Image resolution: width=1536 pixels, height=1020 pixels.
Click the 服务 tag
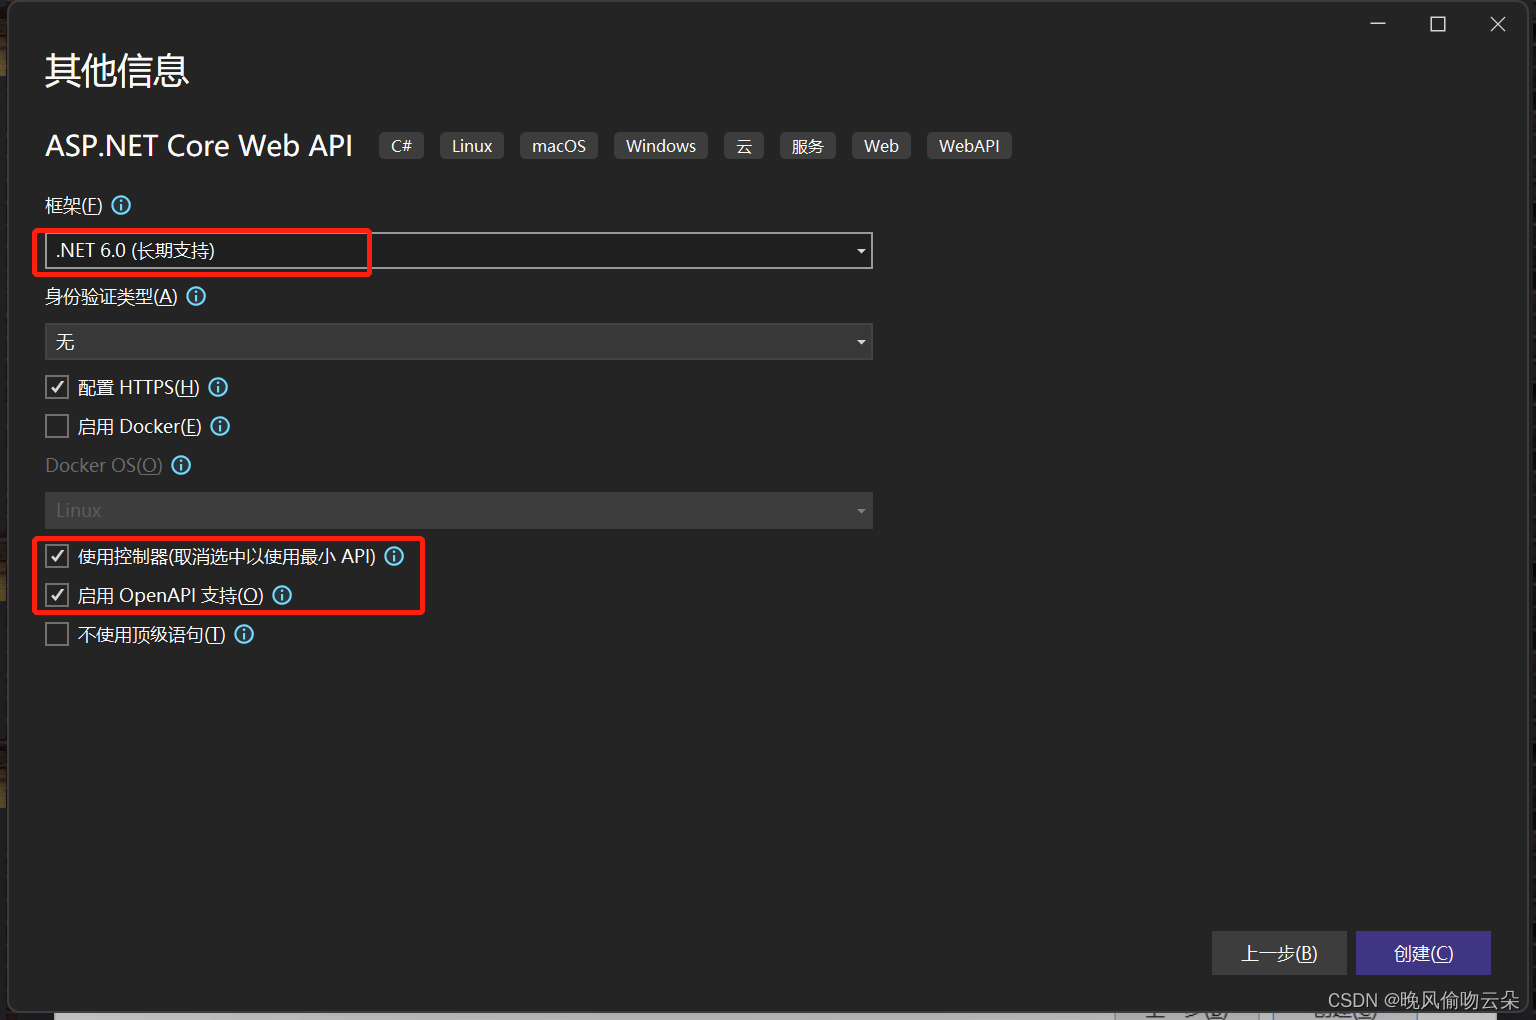(808, 146)
